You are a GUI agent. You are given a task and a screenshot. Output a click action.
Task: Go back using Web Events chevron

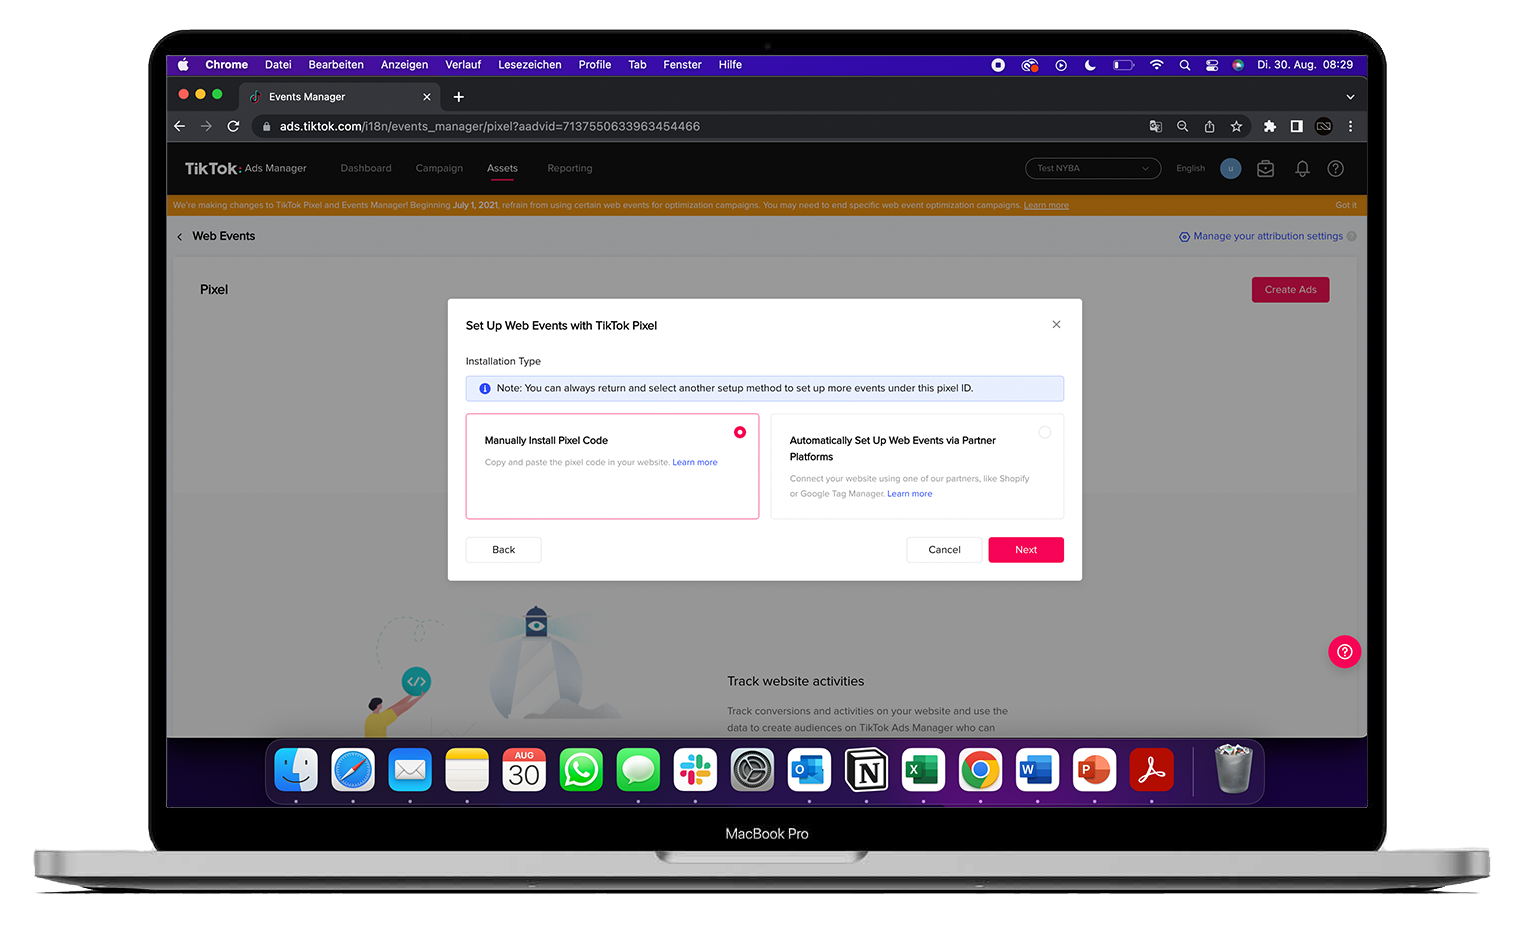pyautogui.click(x=180, y=237)
